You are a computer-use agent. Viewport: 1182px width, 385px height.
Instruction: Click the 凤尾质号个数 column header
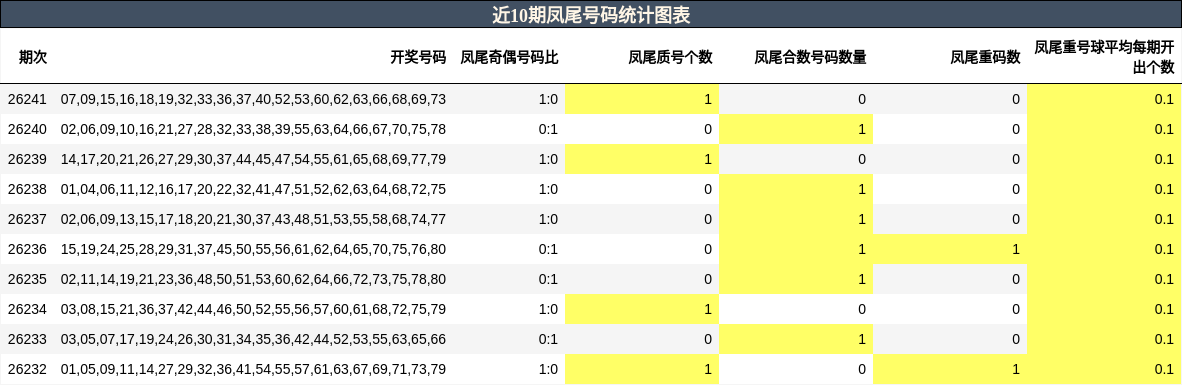[670, 57]
